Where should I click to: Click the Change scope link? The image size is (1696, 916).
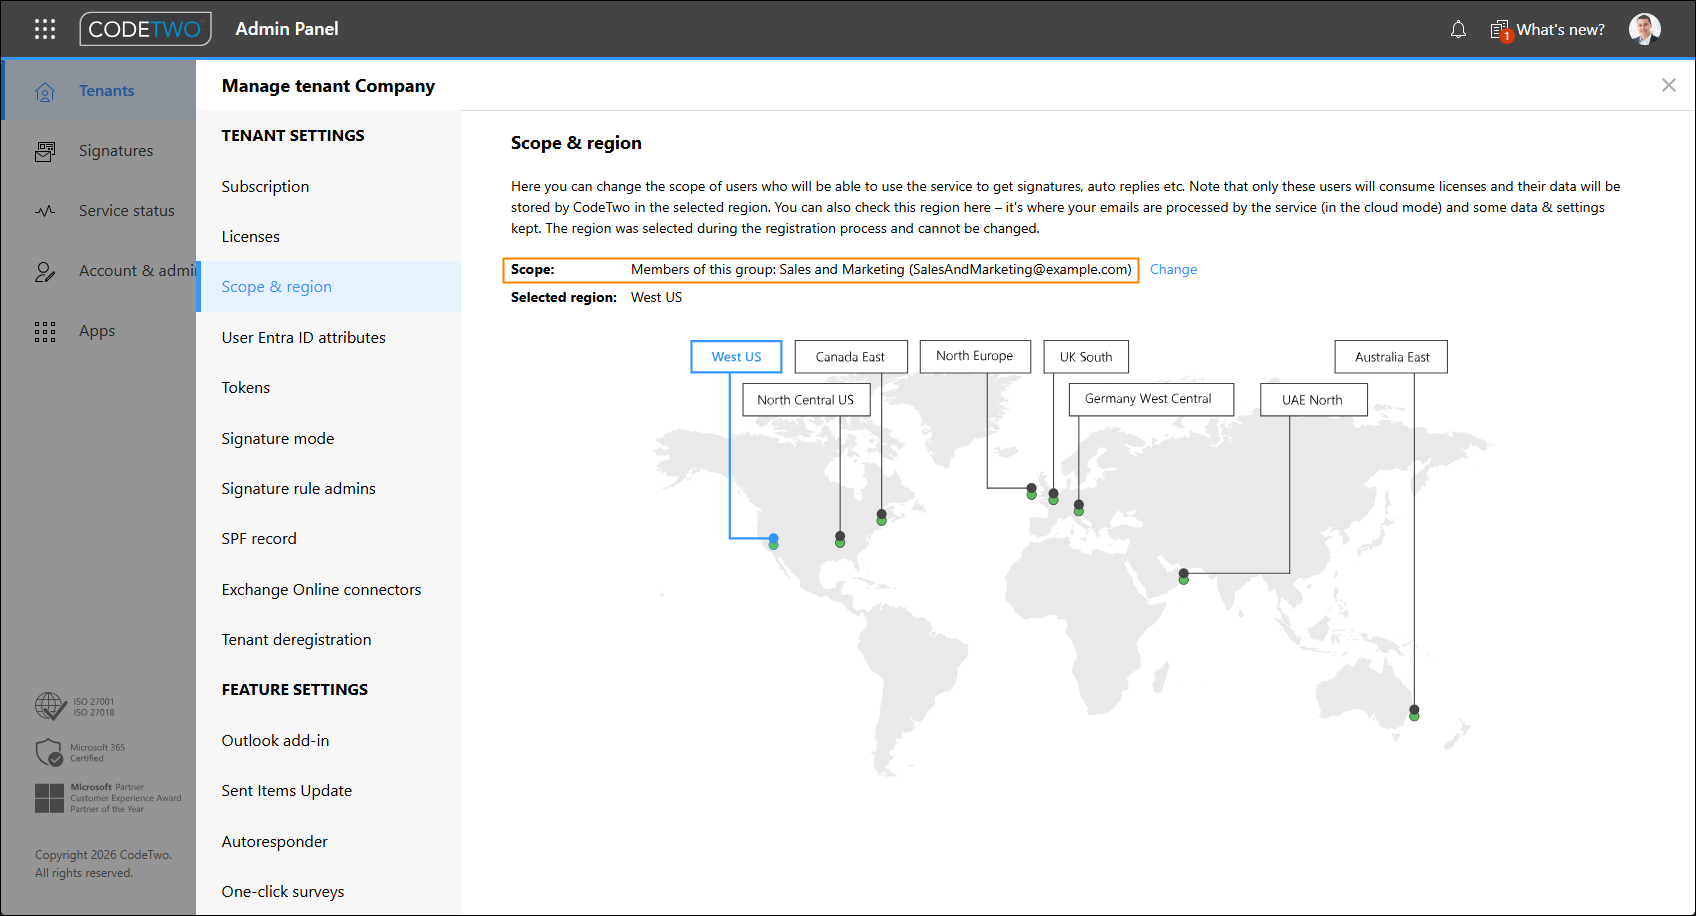tap(1173, 269)
